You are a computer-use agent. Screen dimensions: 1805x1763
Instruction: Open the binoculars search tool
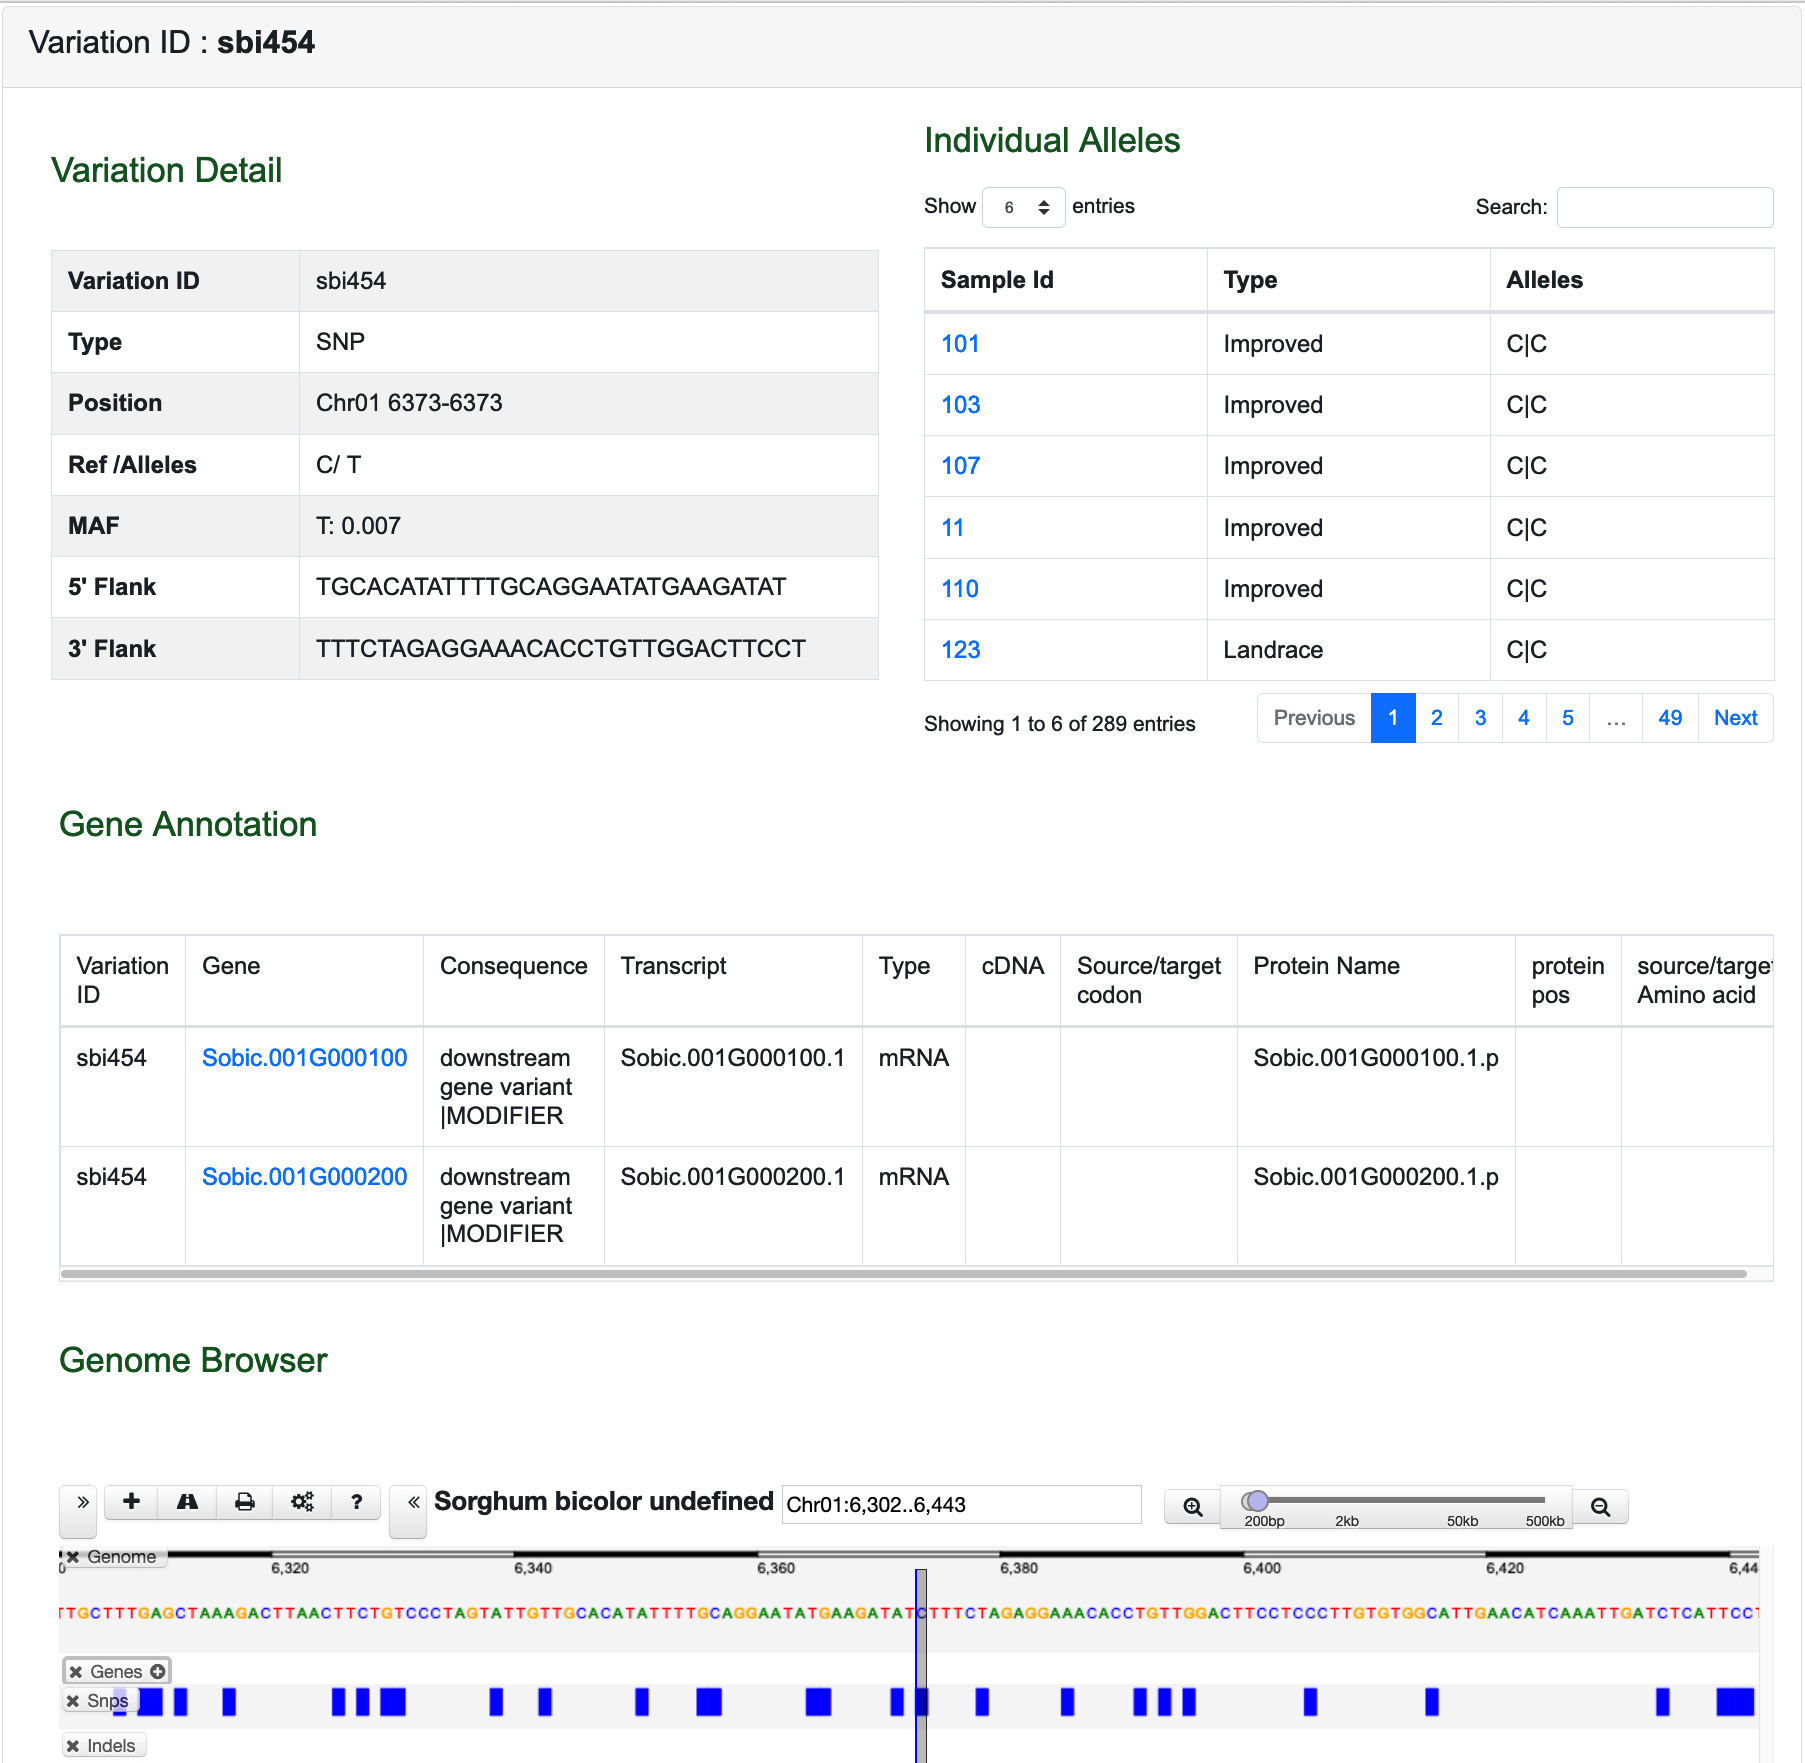187,1501
